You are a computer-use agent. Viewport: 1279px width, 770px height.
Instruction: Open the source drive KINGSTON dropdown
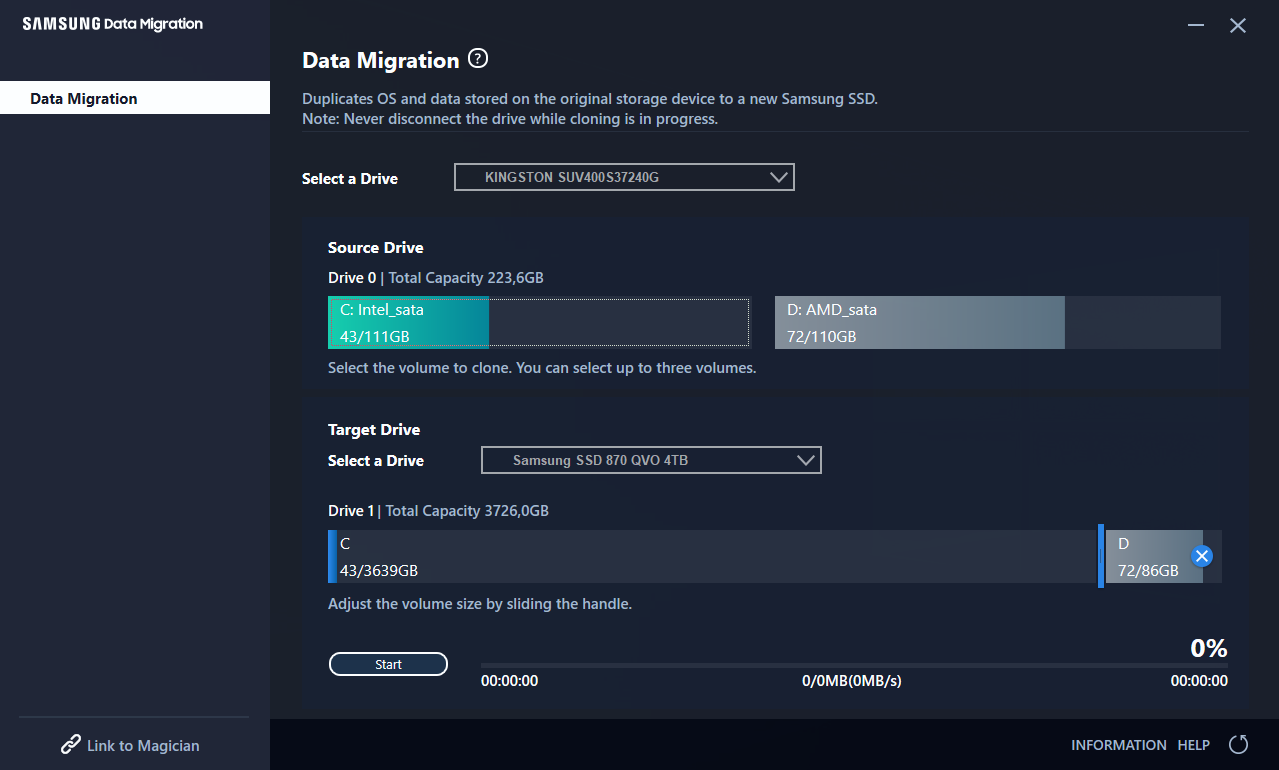[624, 177]
